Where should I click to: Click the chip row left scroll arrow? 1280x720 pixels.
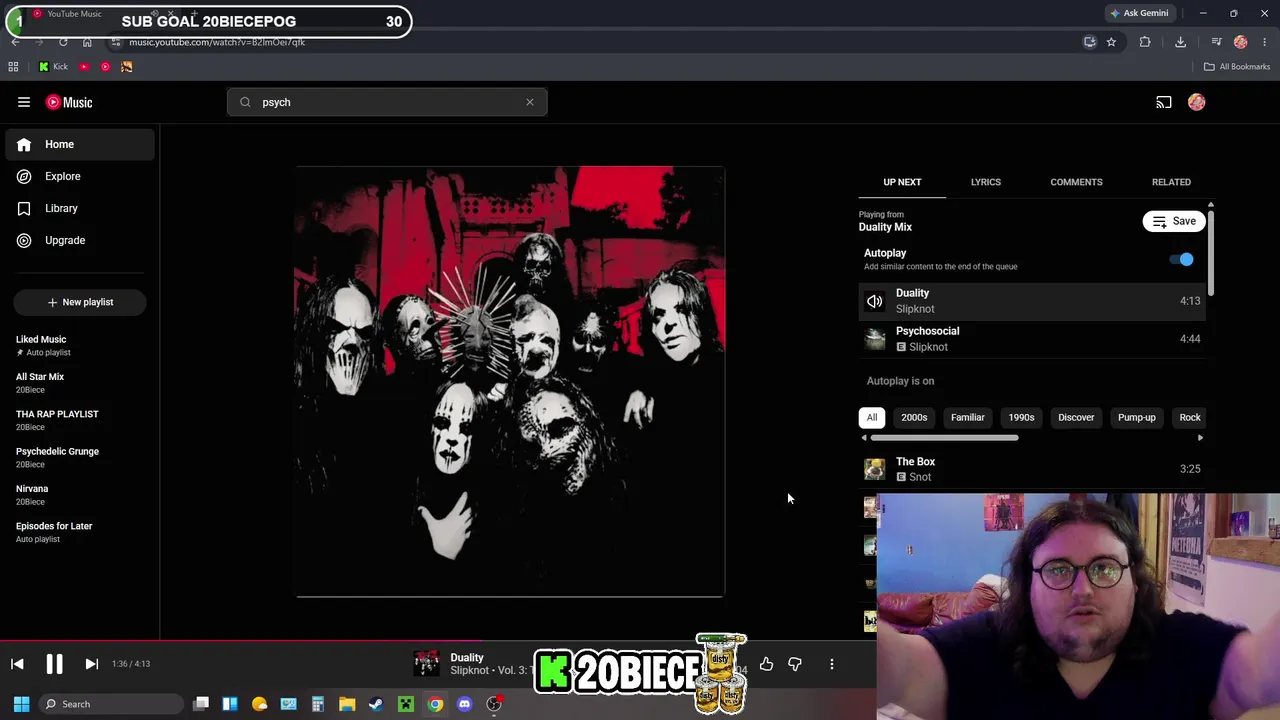click(864, 438)
